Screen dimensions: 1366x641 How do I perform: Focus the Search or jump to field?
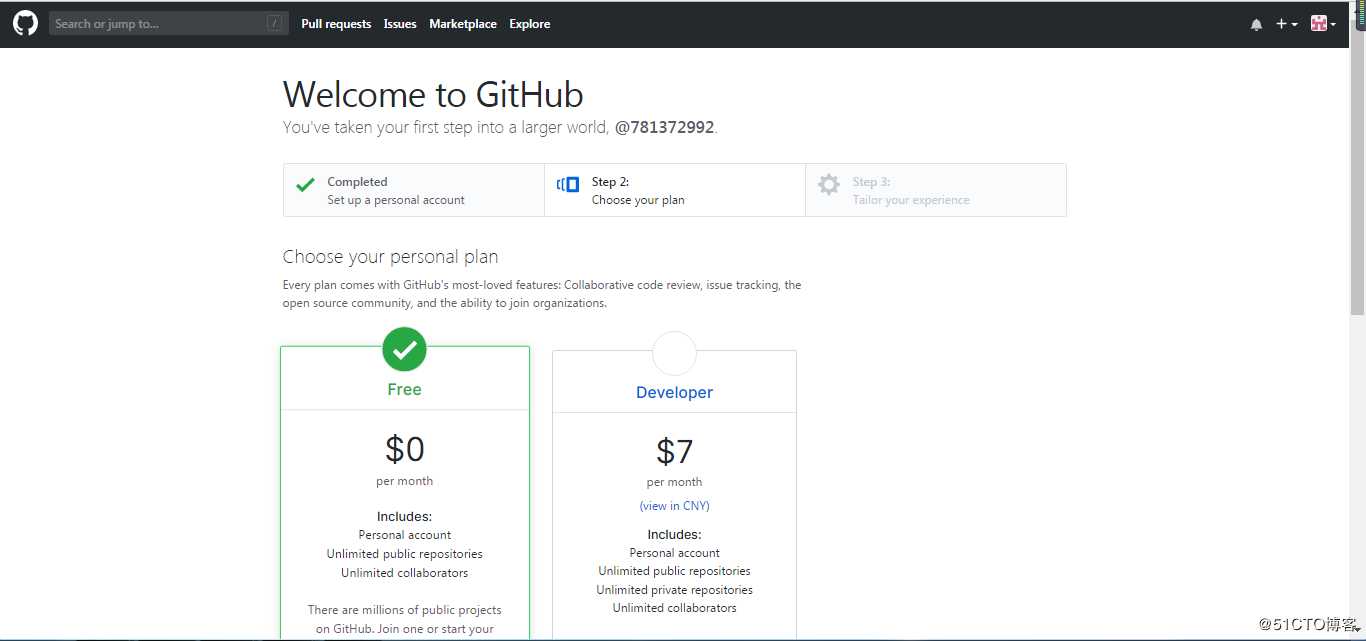coord(169,24)
